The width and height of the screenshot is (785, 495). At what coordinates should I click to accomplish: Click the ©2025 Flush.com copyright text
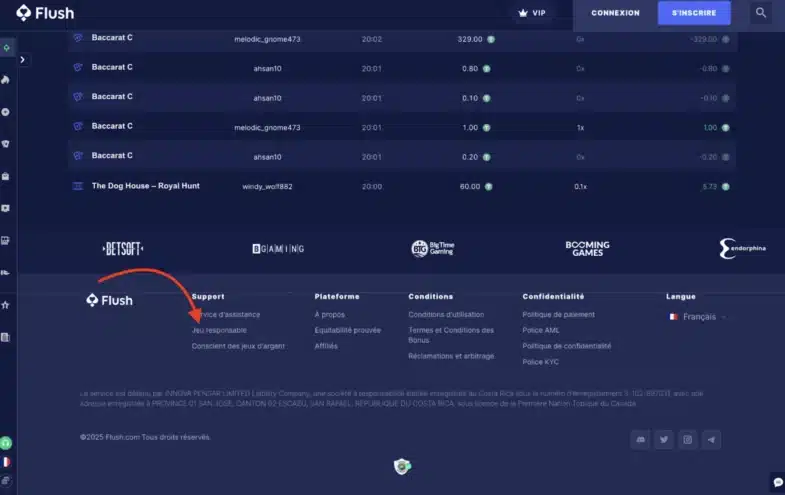click(145, 437)
